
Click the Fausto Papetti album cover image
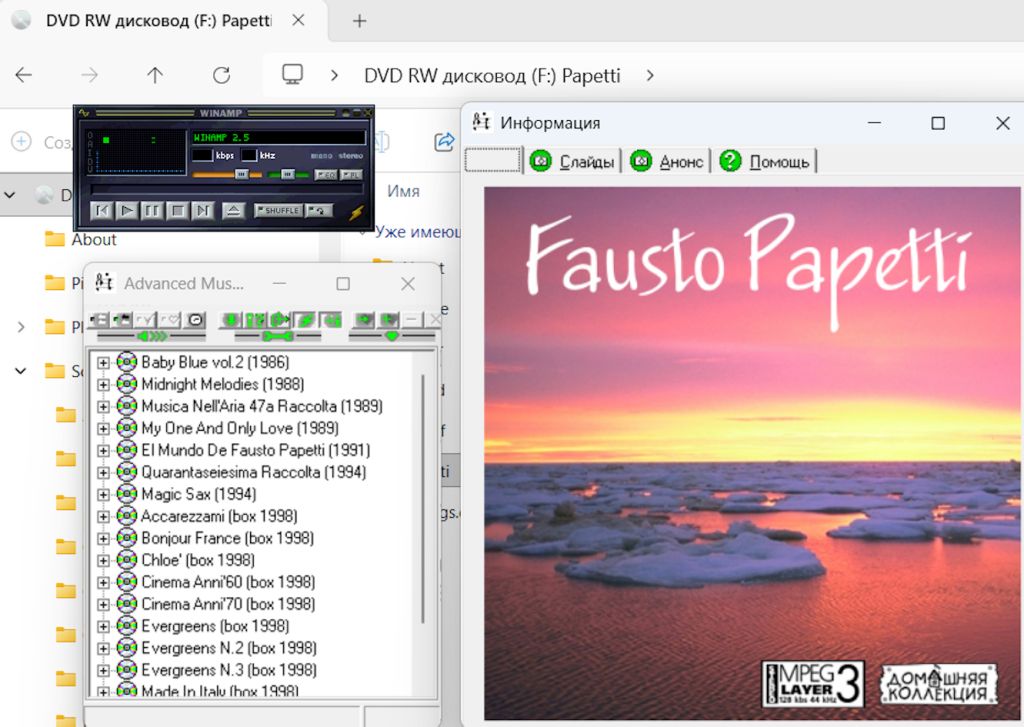[752, 453]
